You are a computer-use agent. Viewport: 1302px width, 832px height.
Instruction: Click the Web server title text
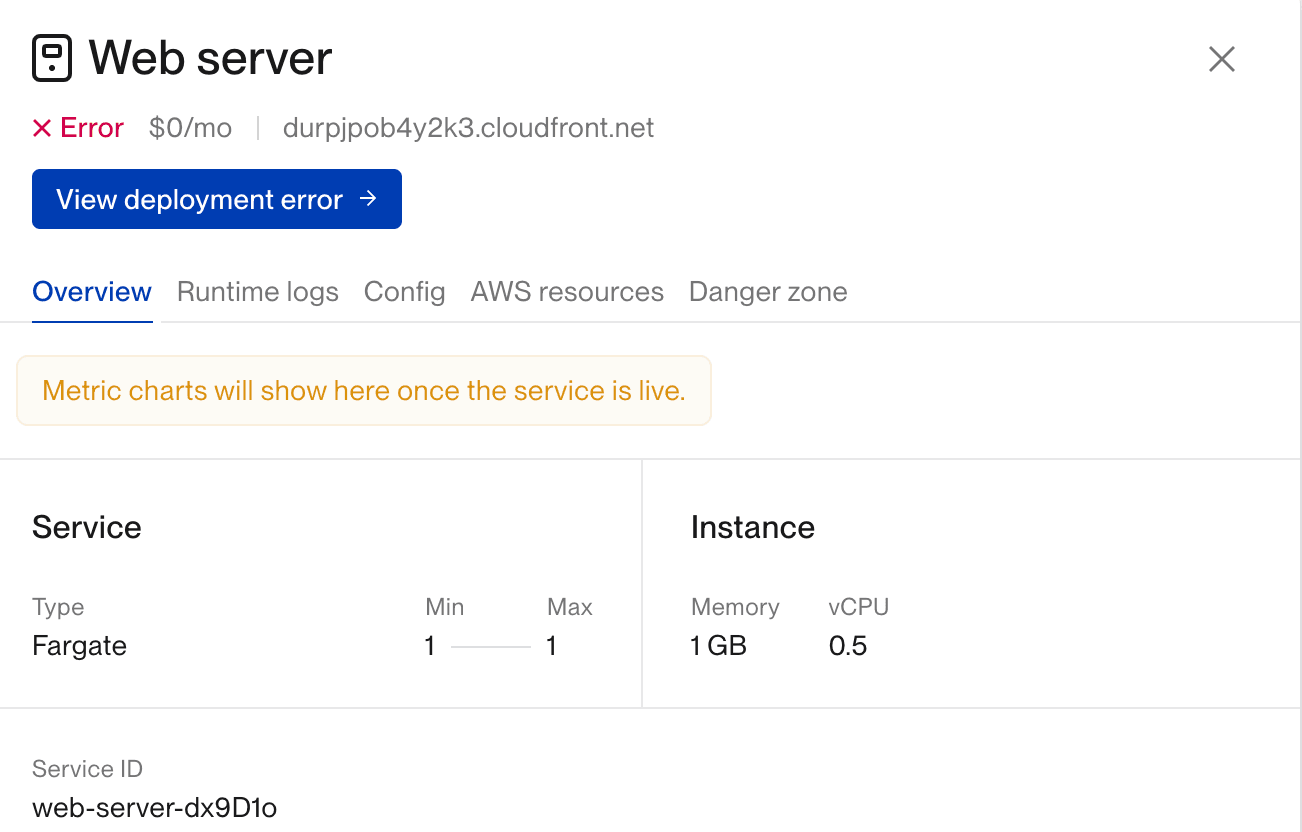tap(211, 58)
